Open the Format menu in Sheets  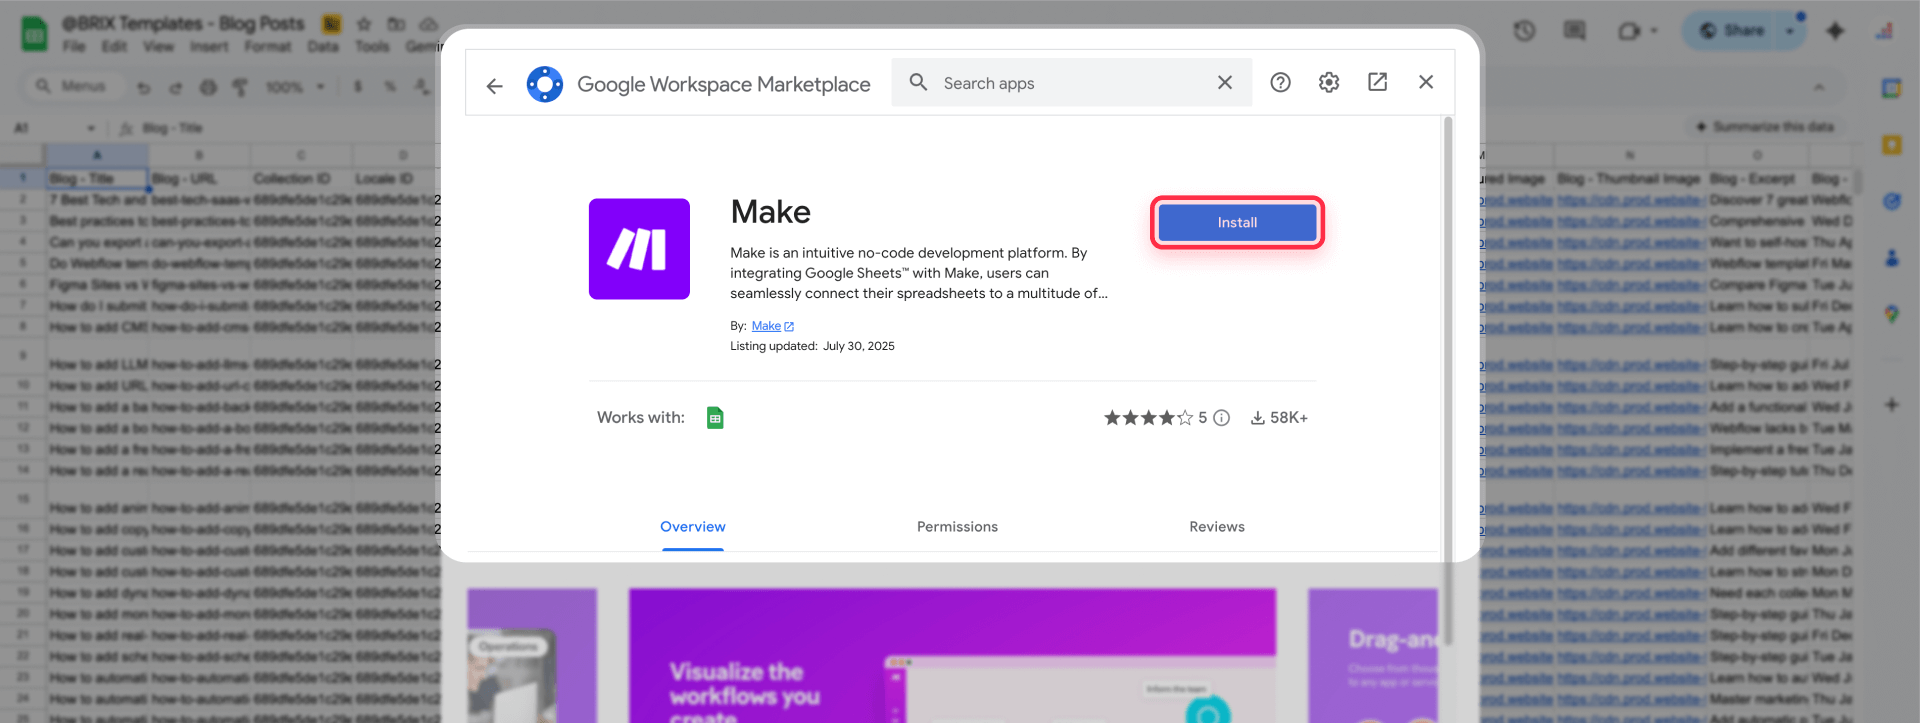(268, 46)
